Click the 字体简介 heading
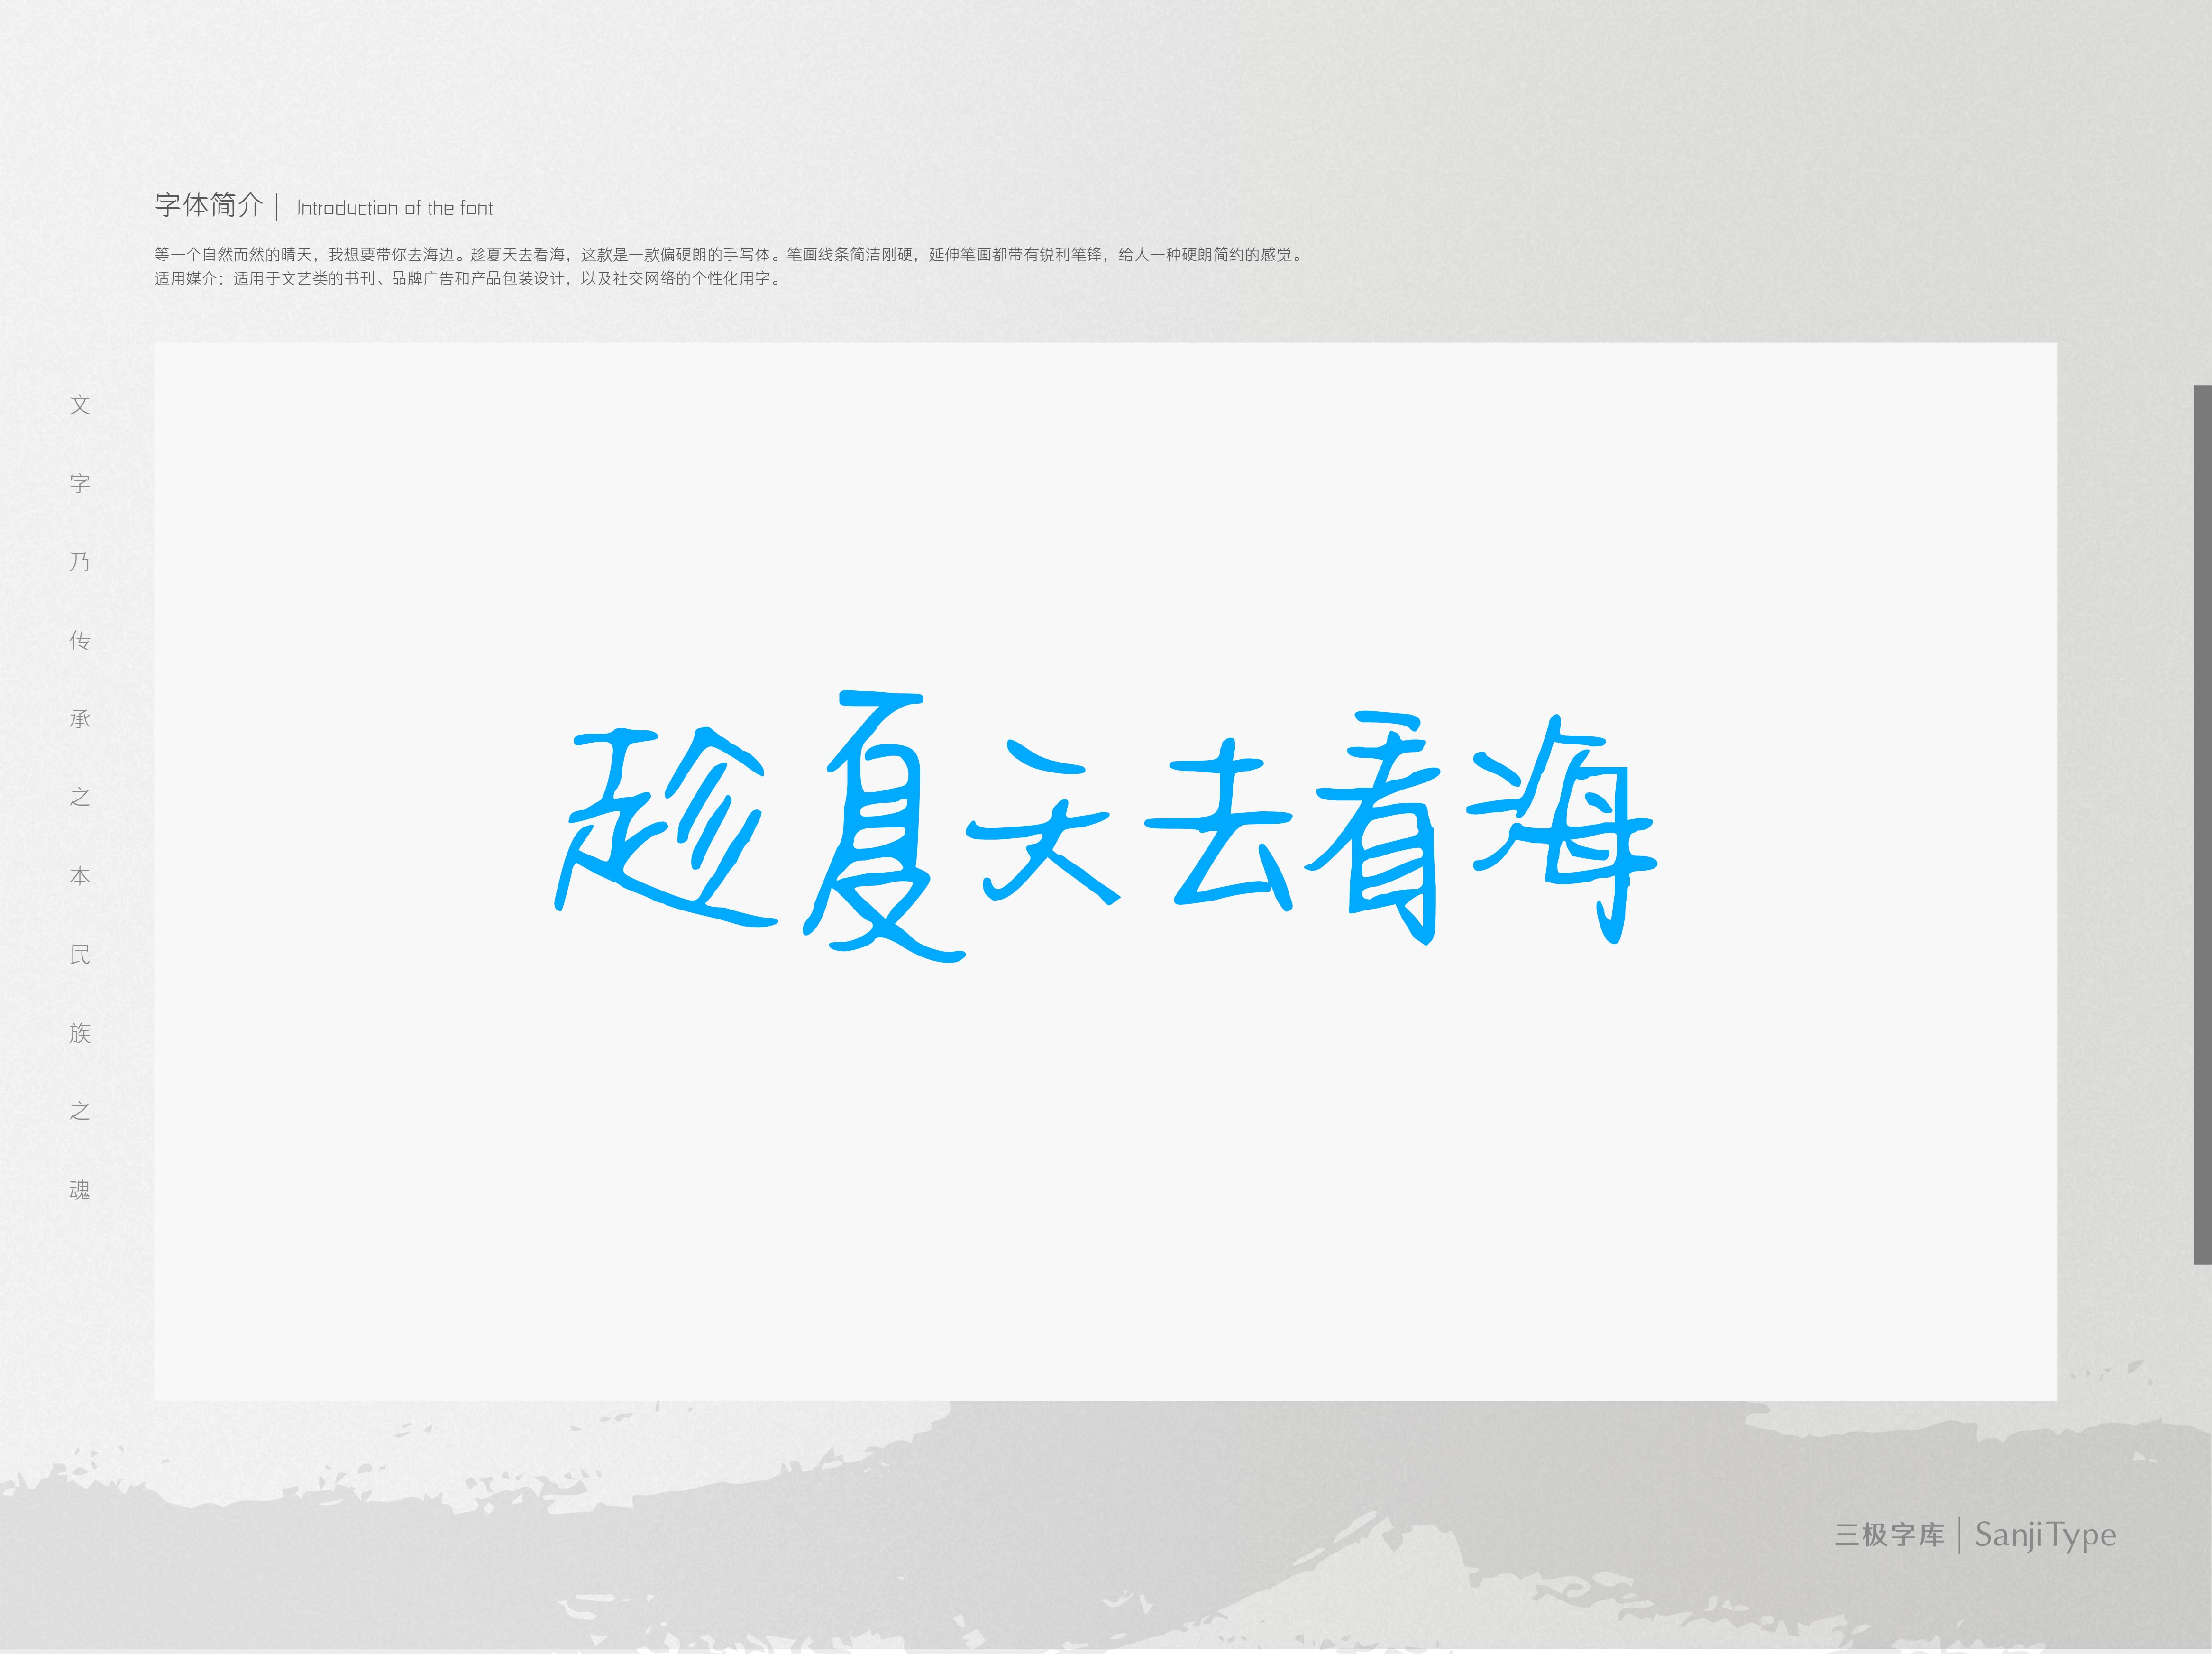 [x=209, y=206]
